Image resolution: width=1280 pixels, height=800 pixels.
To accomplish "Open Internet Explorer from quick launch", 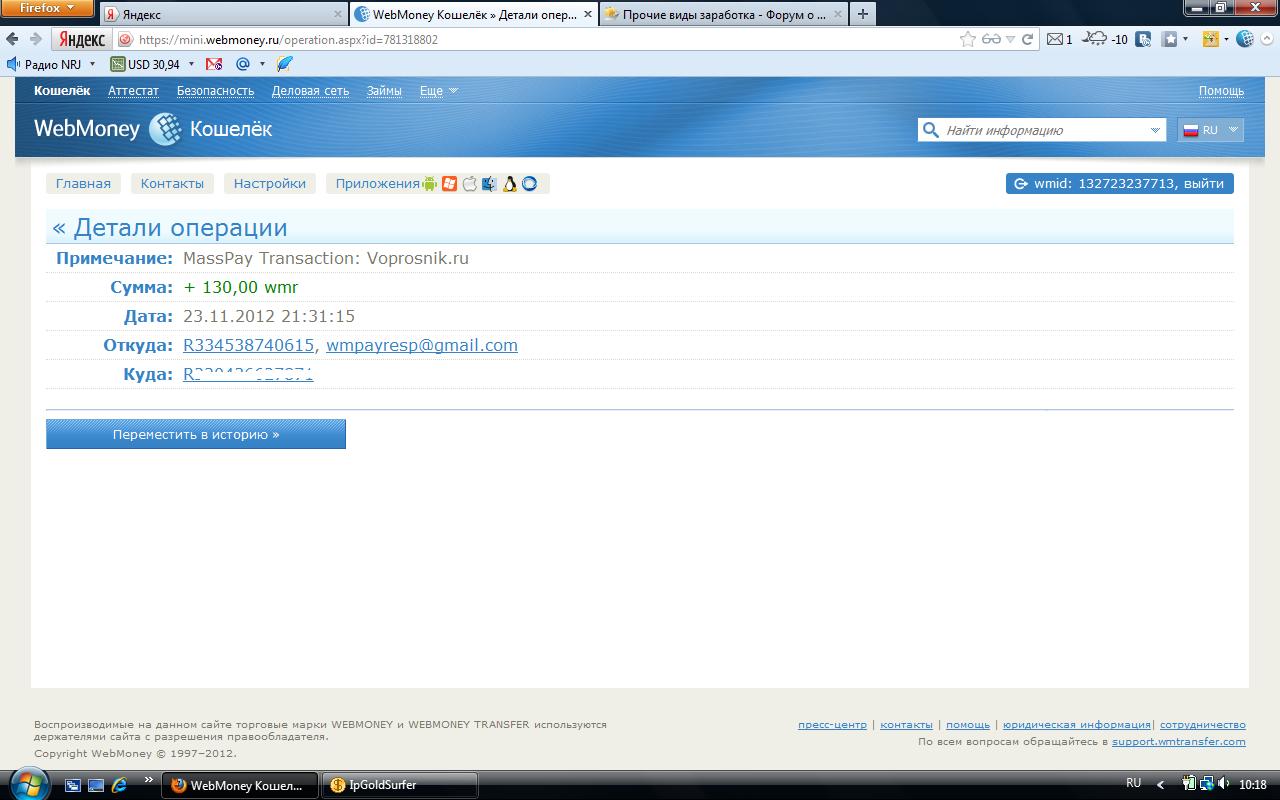I will 120,785.
